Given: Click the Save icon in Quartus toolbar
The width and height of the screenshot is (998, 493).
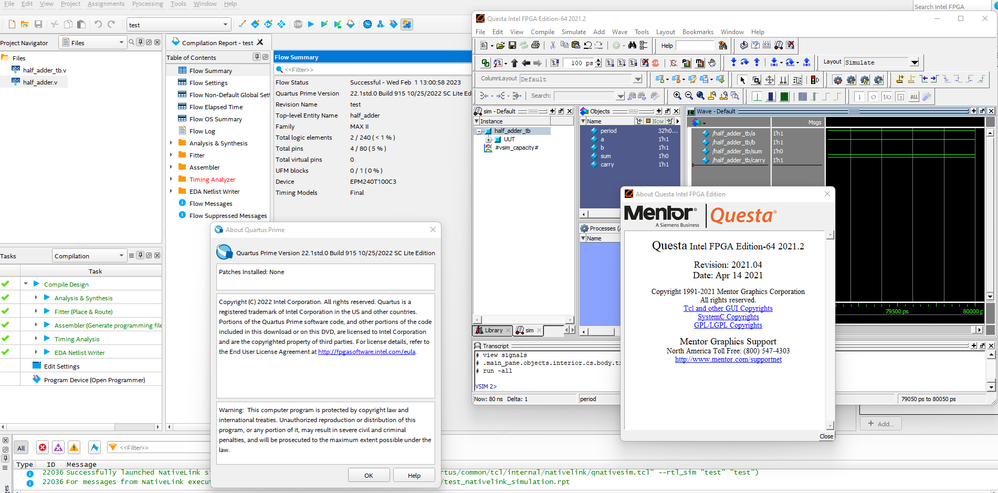Looking at the screenshot, I should click(x=38, y=24).
